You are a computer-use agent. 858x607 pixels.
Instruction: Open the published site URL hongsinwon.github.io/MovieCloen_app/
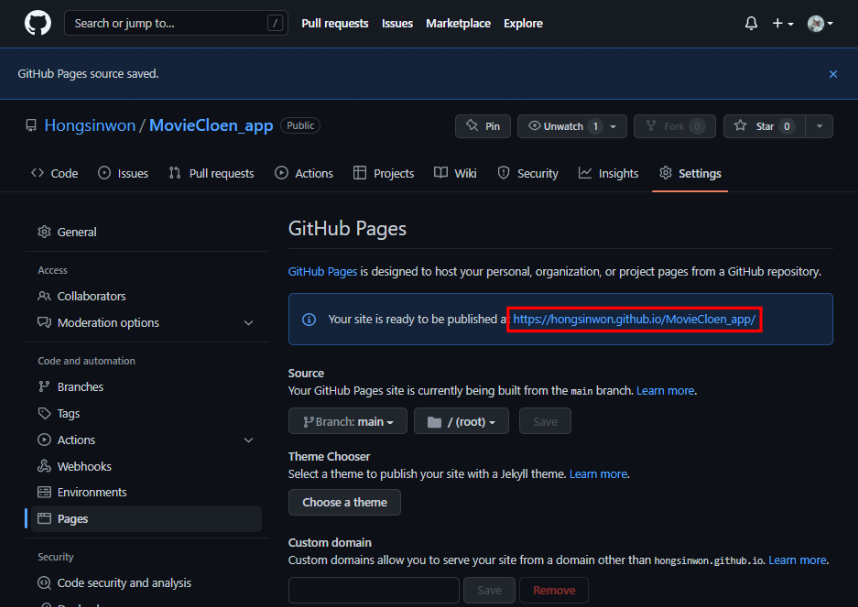634,319
